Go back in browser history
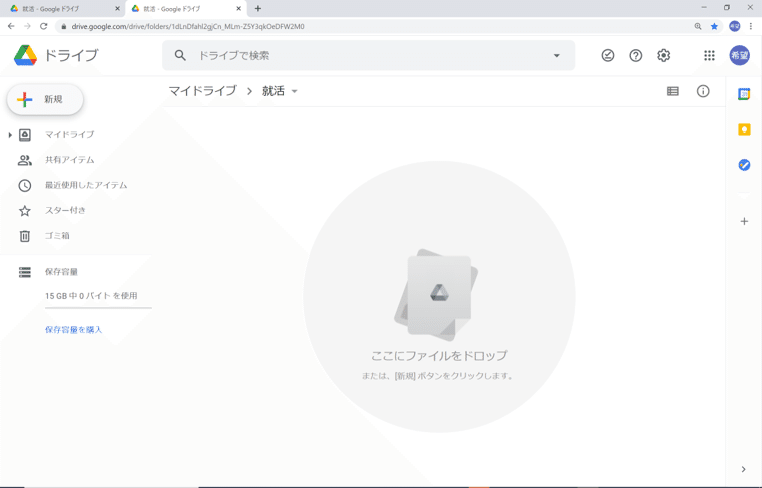The image size is (762, 488). pos(11,26)
